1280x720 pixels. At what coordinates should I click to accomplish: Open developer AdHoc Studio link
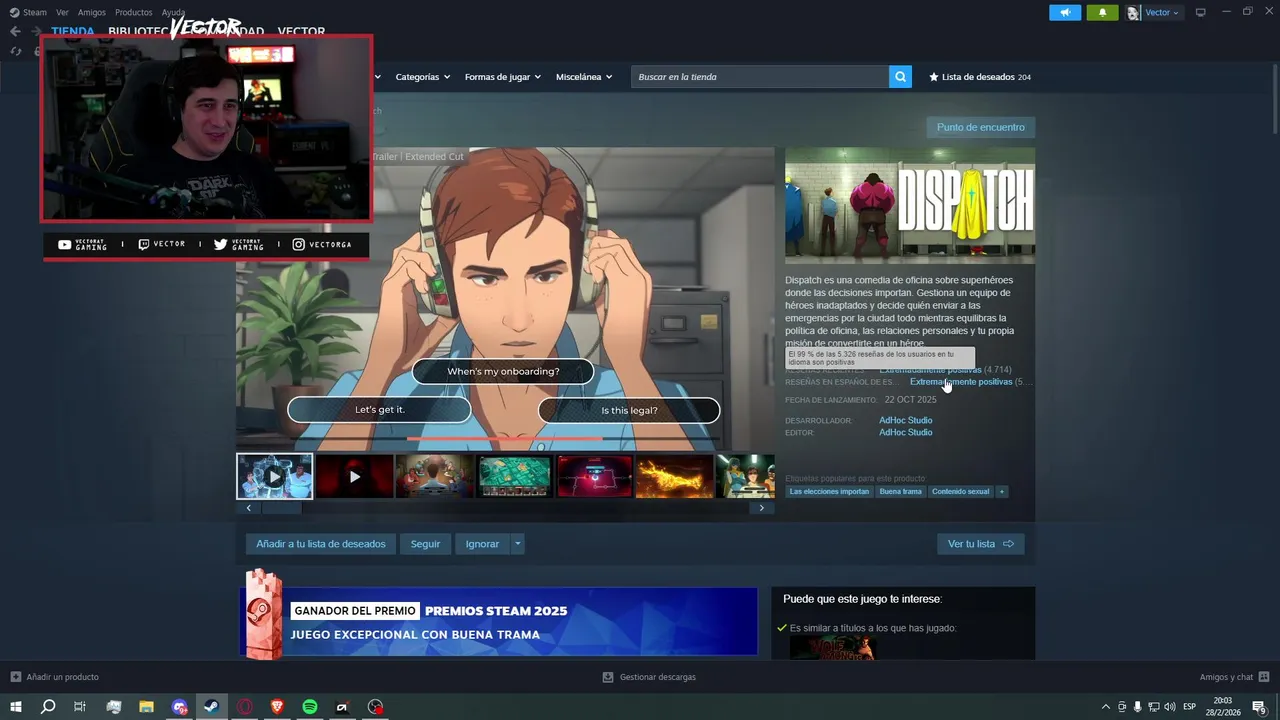pos(905,420)
